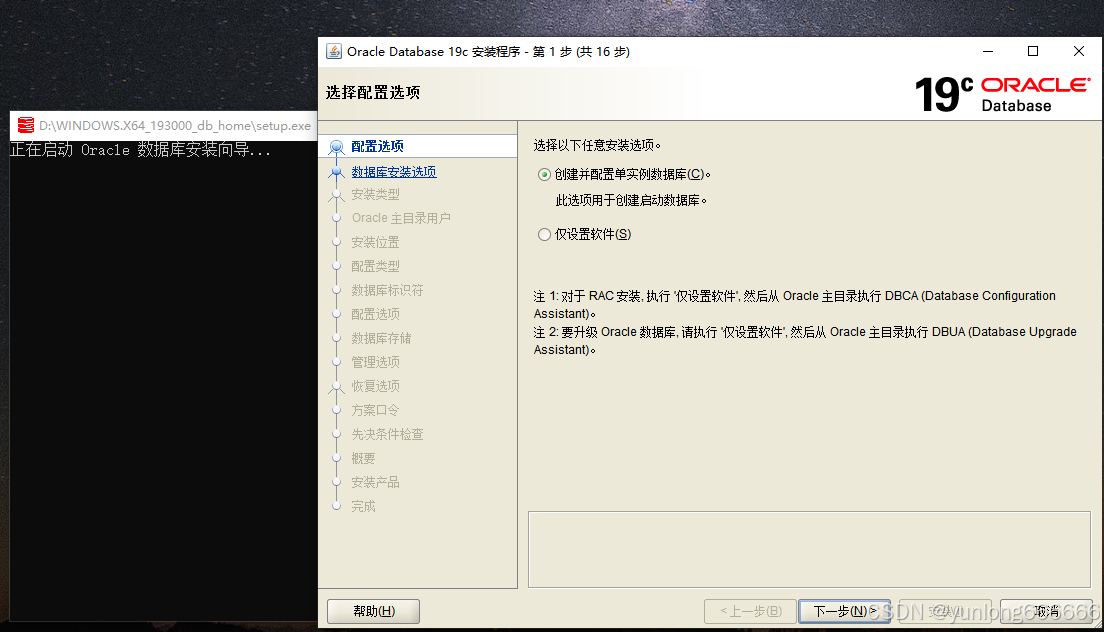Open the 数据库安装选项 step link
Screen dimensions: 1104x632
coord(394,172)
